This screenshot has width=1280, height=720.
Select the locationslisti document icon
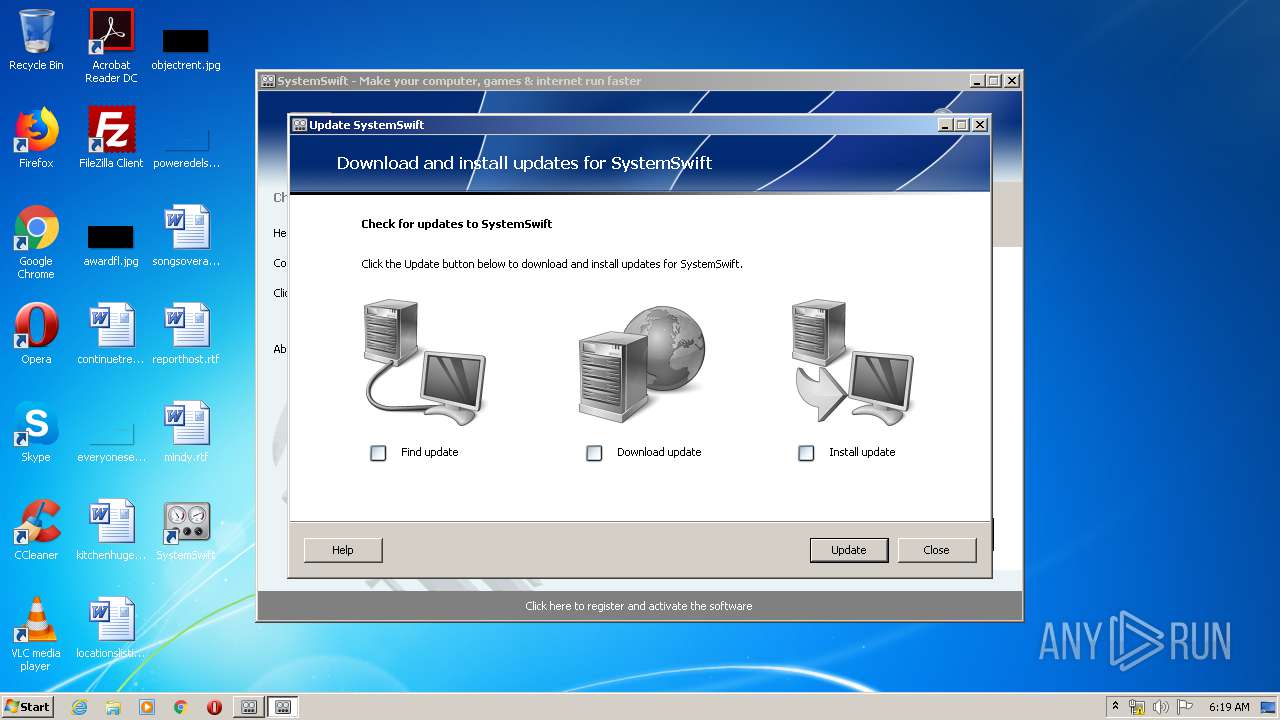pyautogui.click(x=111, y=628)
